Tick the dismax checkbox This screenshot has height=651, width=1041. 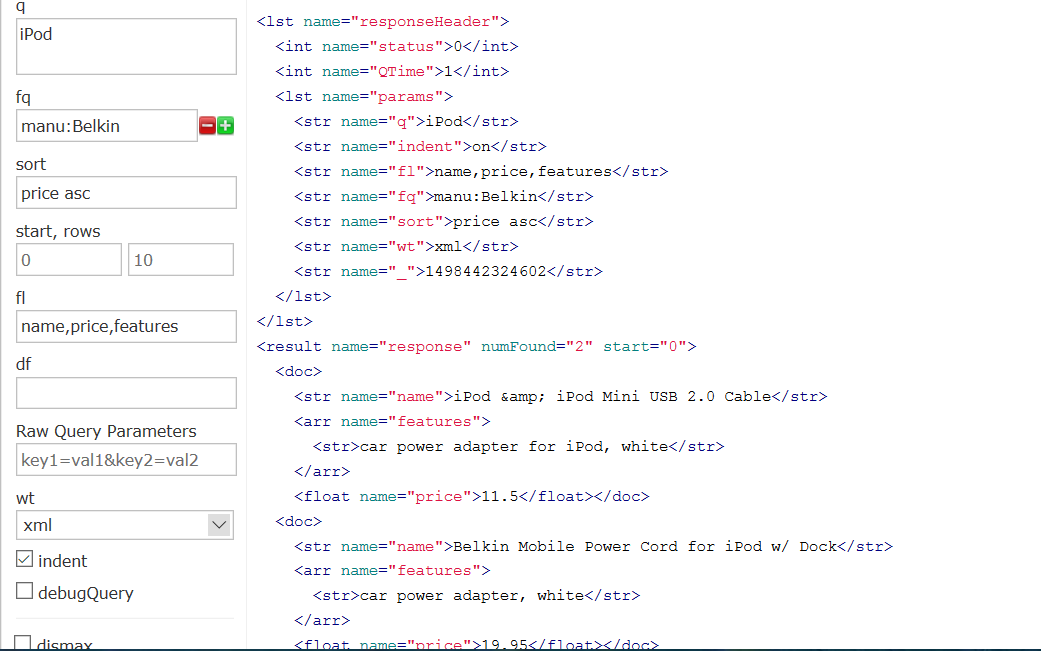(23, 642)
